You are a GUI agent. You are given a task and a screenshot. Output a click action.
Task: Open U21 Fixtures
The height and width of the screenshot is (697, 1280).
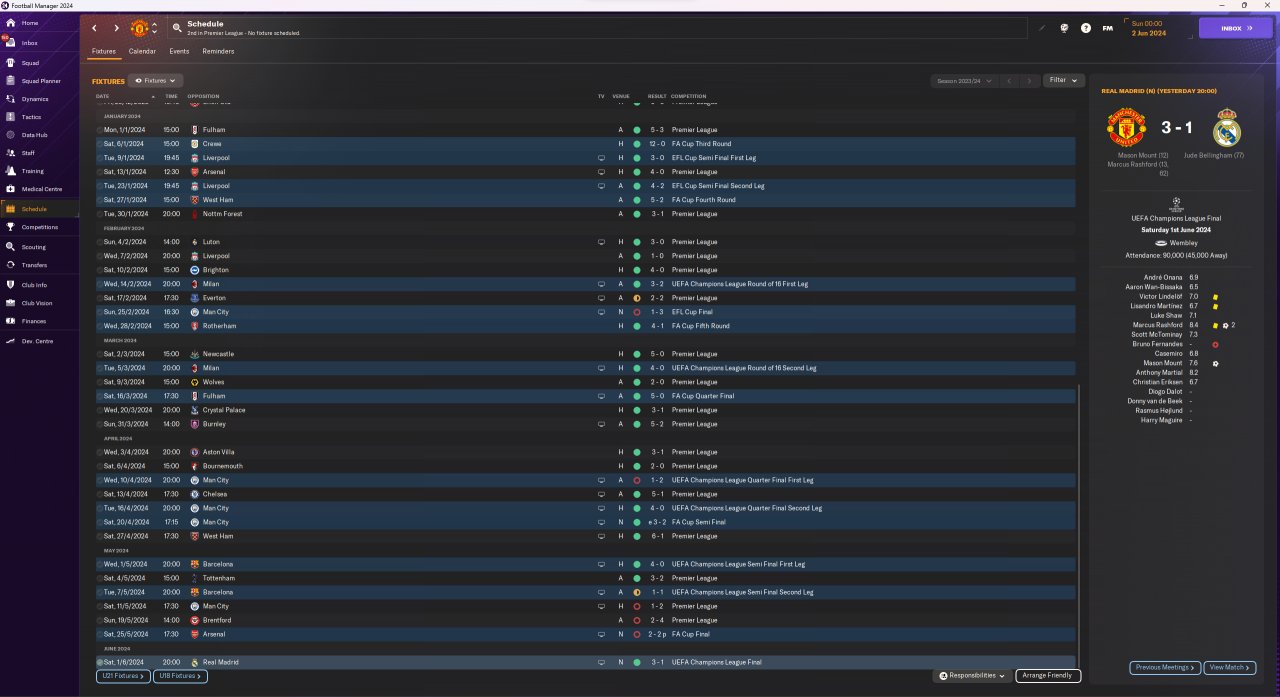(123, 676)
